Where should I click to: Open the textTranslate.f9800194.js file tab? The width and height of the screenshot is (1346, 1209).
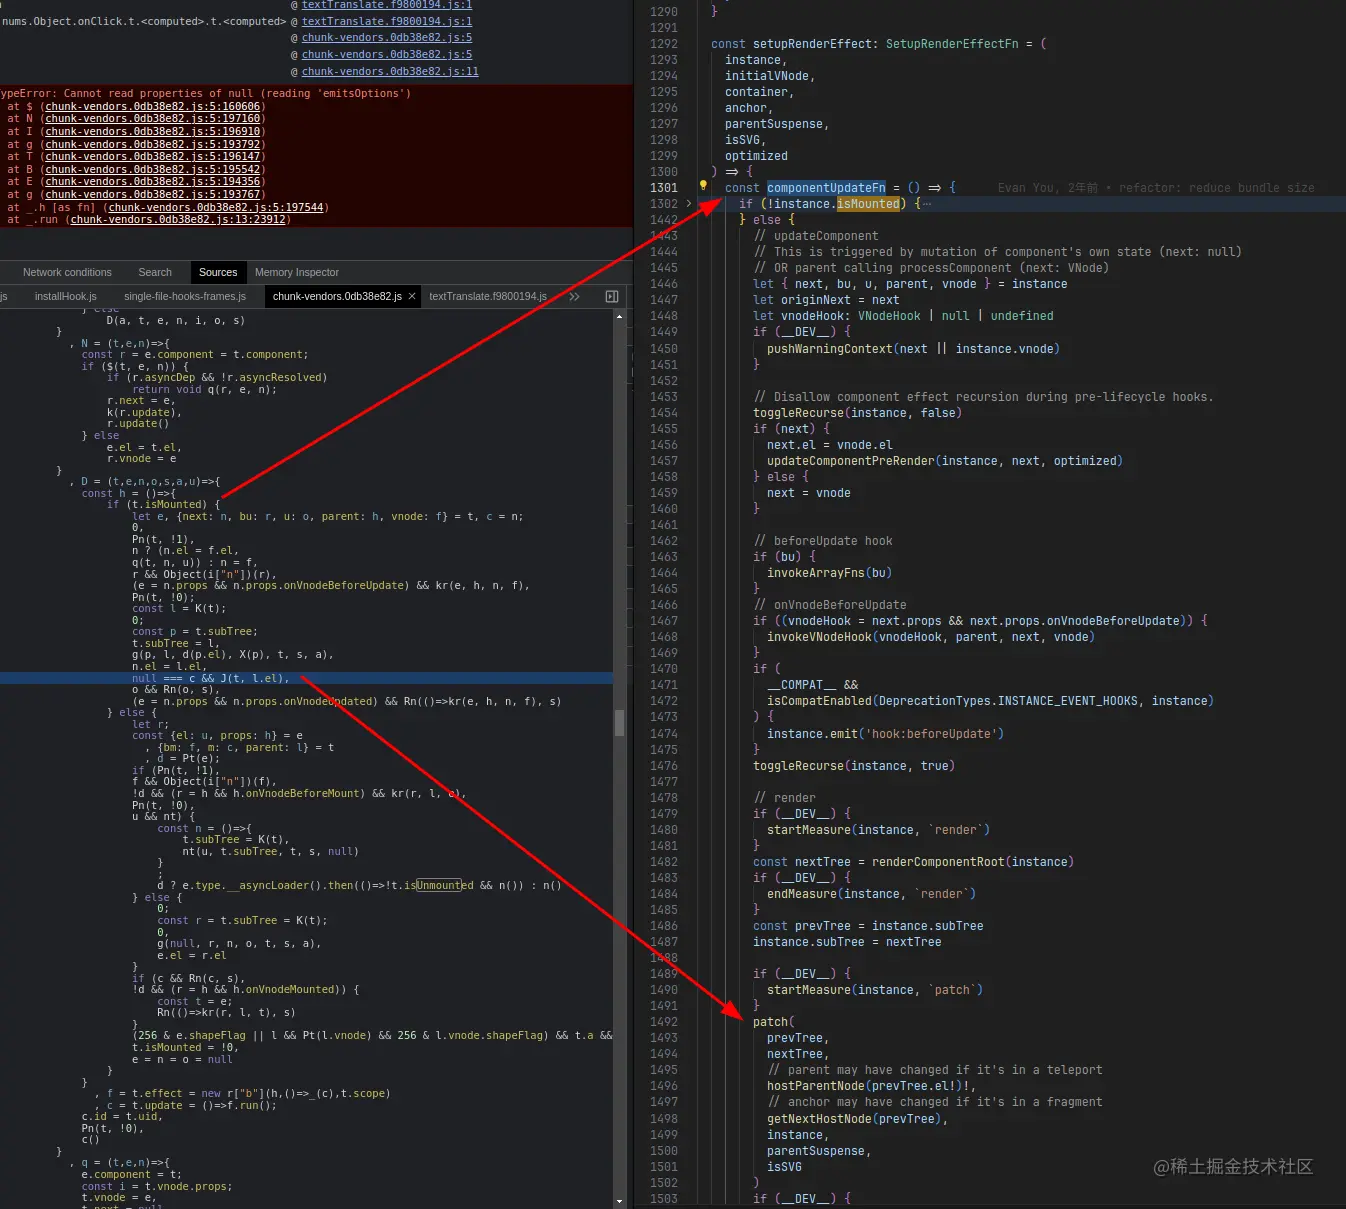click(x=488, y=297)
